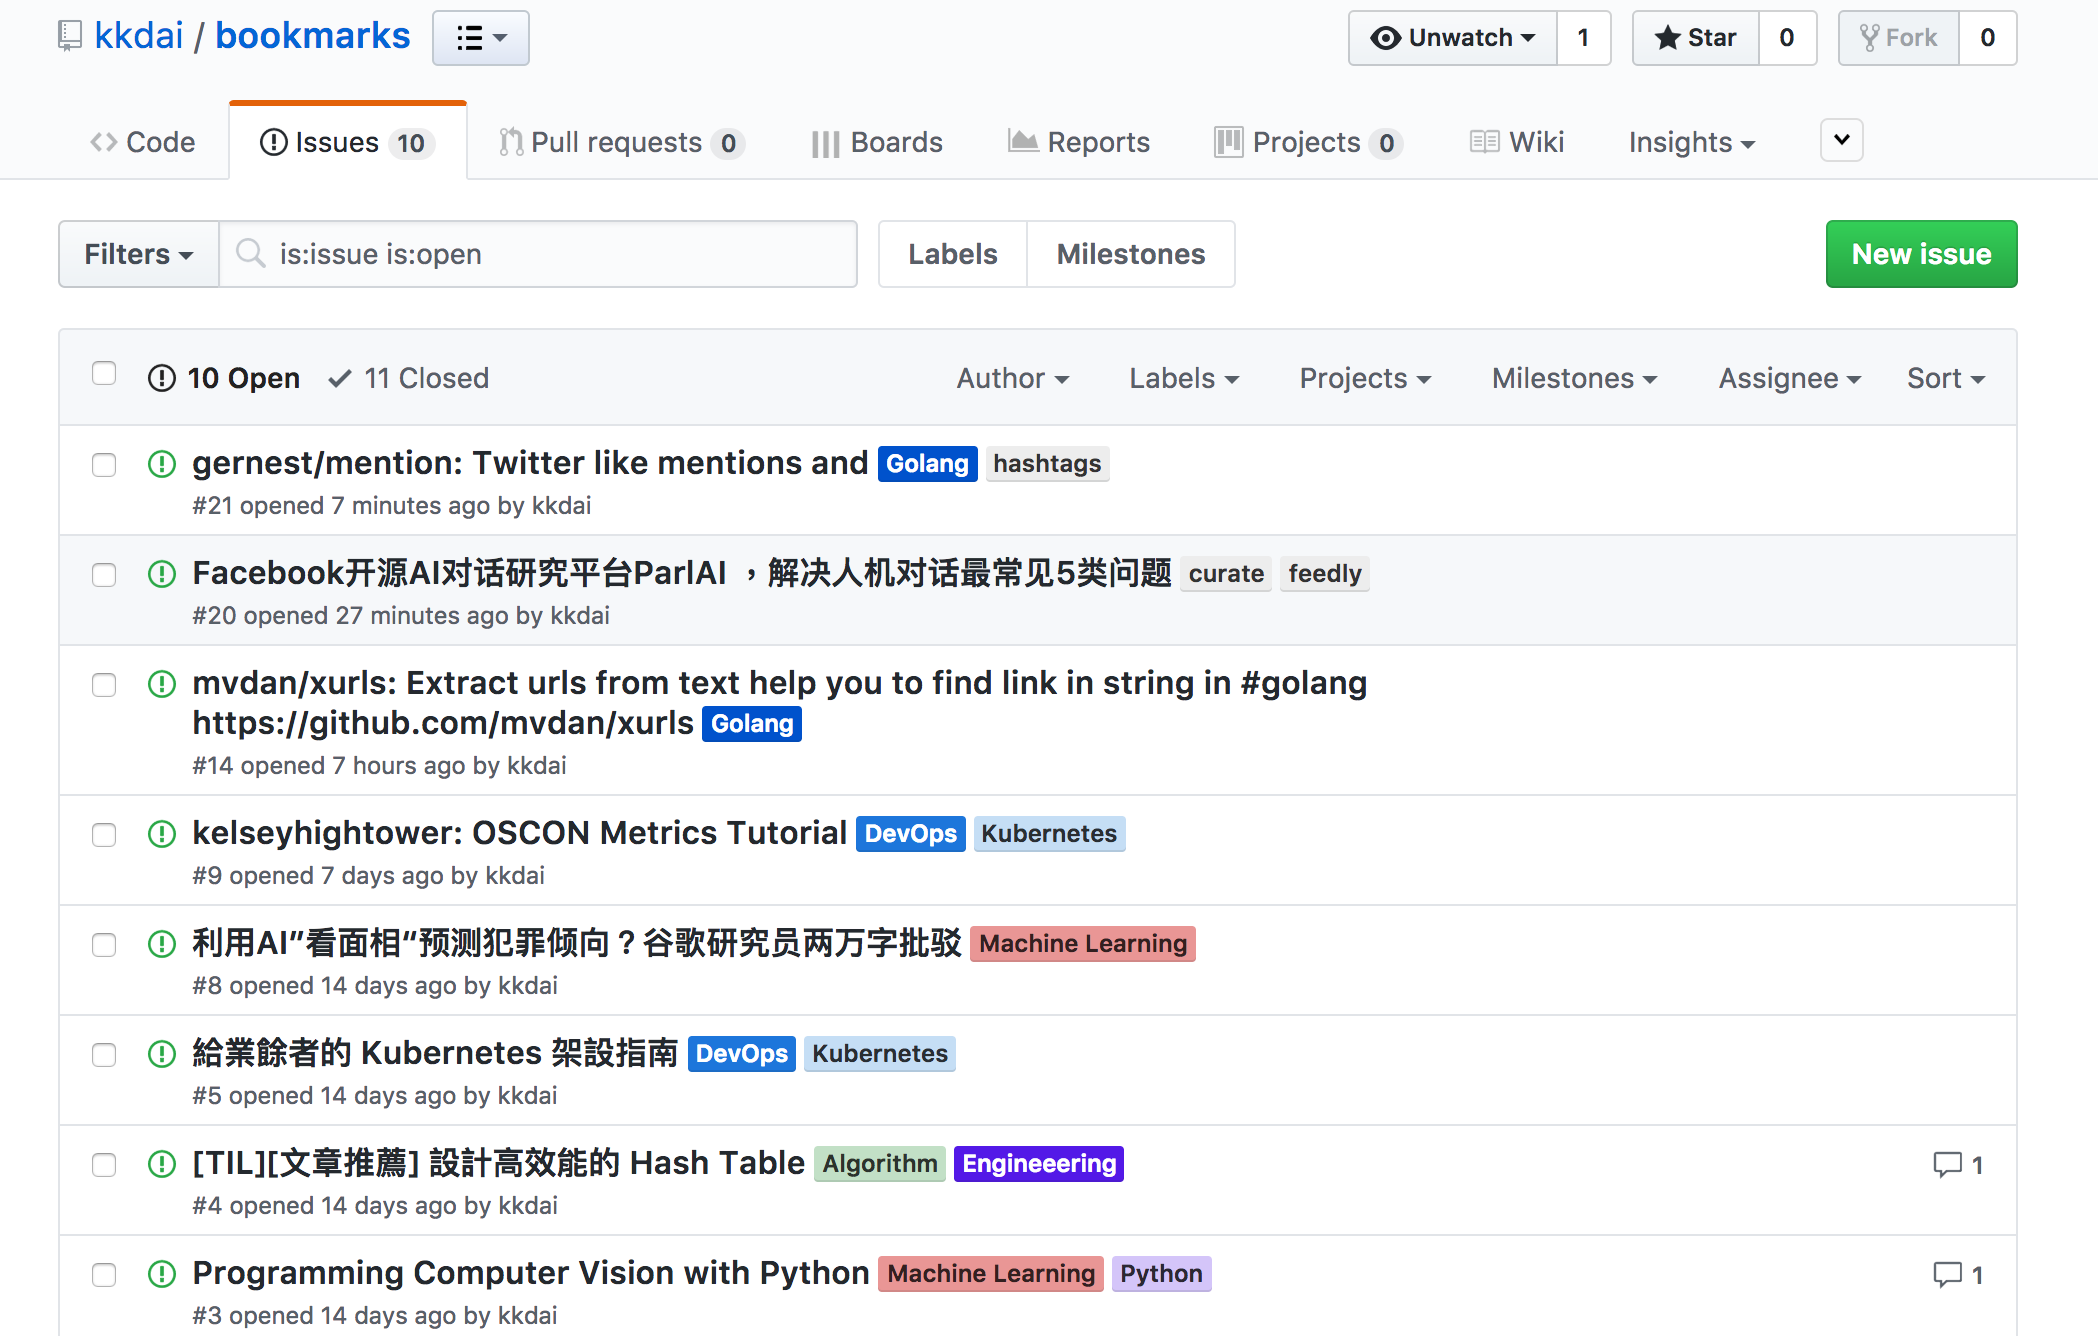Click the repository book icon beside kkdai
The width and height of the screenshot is (2098, 1336).
click(x=69, y=36)
